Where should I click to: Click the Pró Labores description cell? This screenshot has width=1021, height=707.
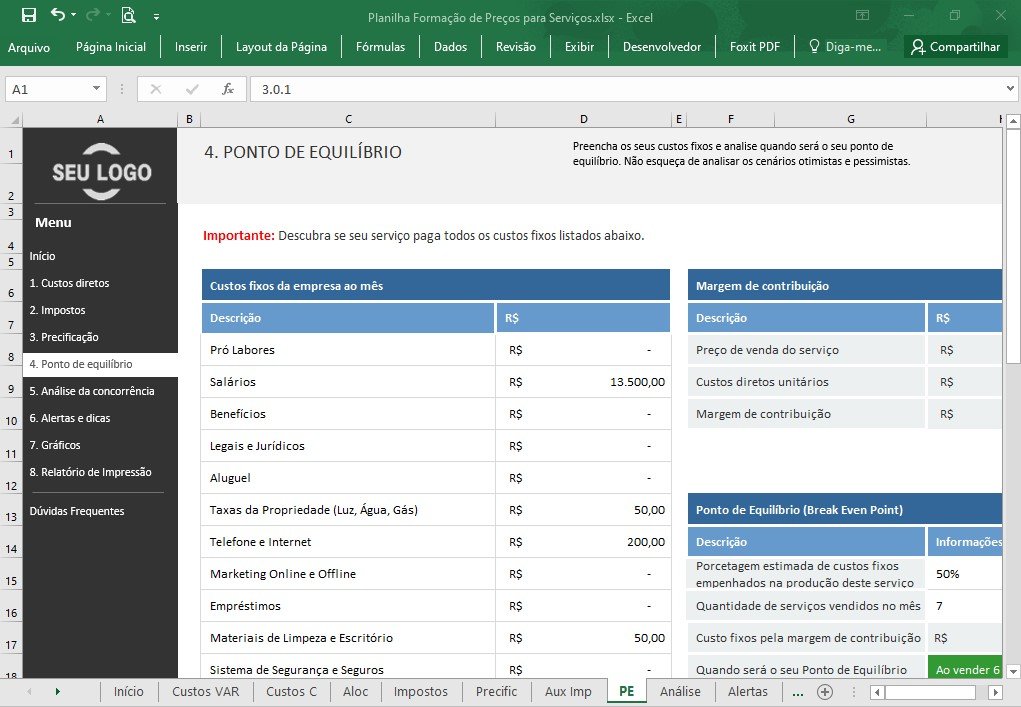point(348,350)
